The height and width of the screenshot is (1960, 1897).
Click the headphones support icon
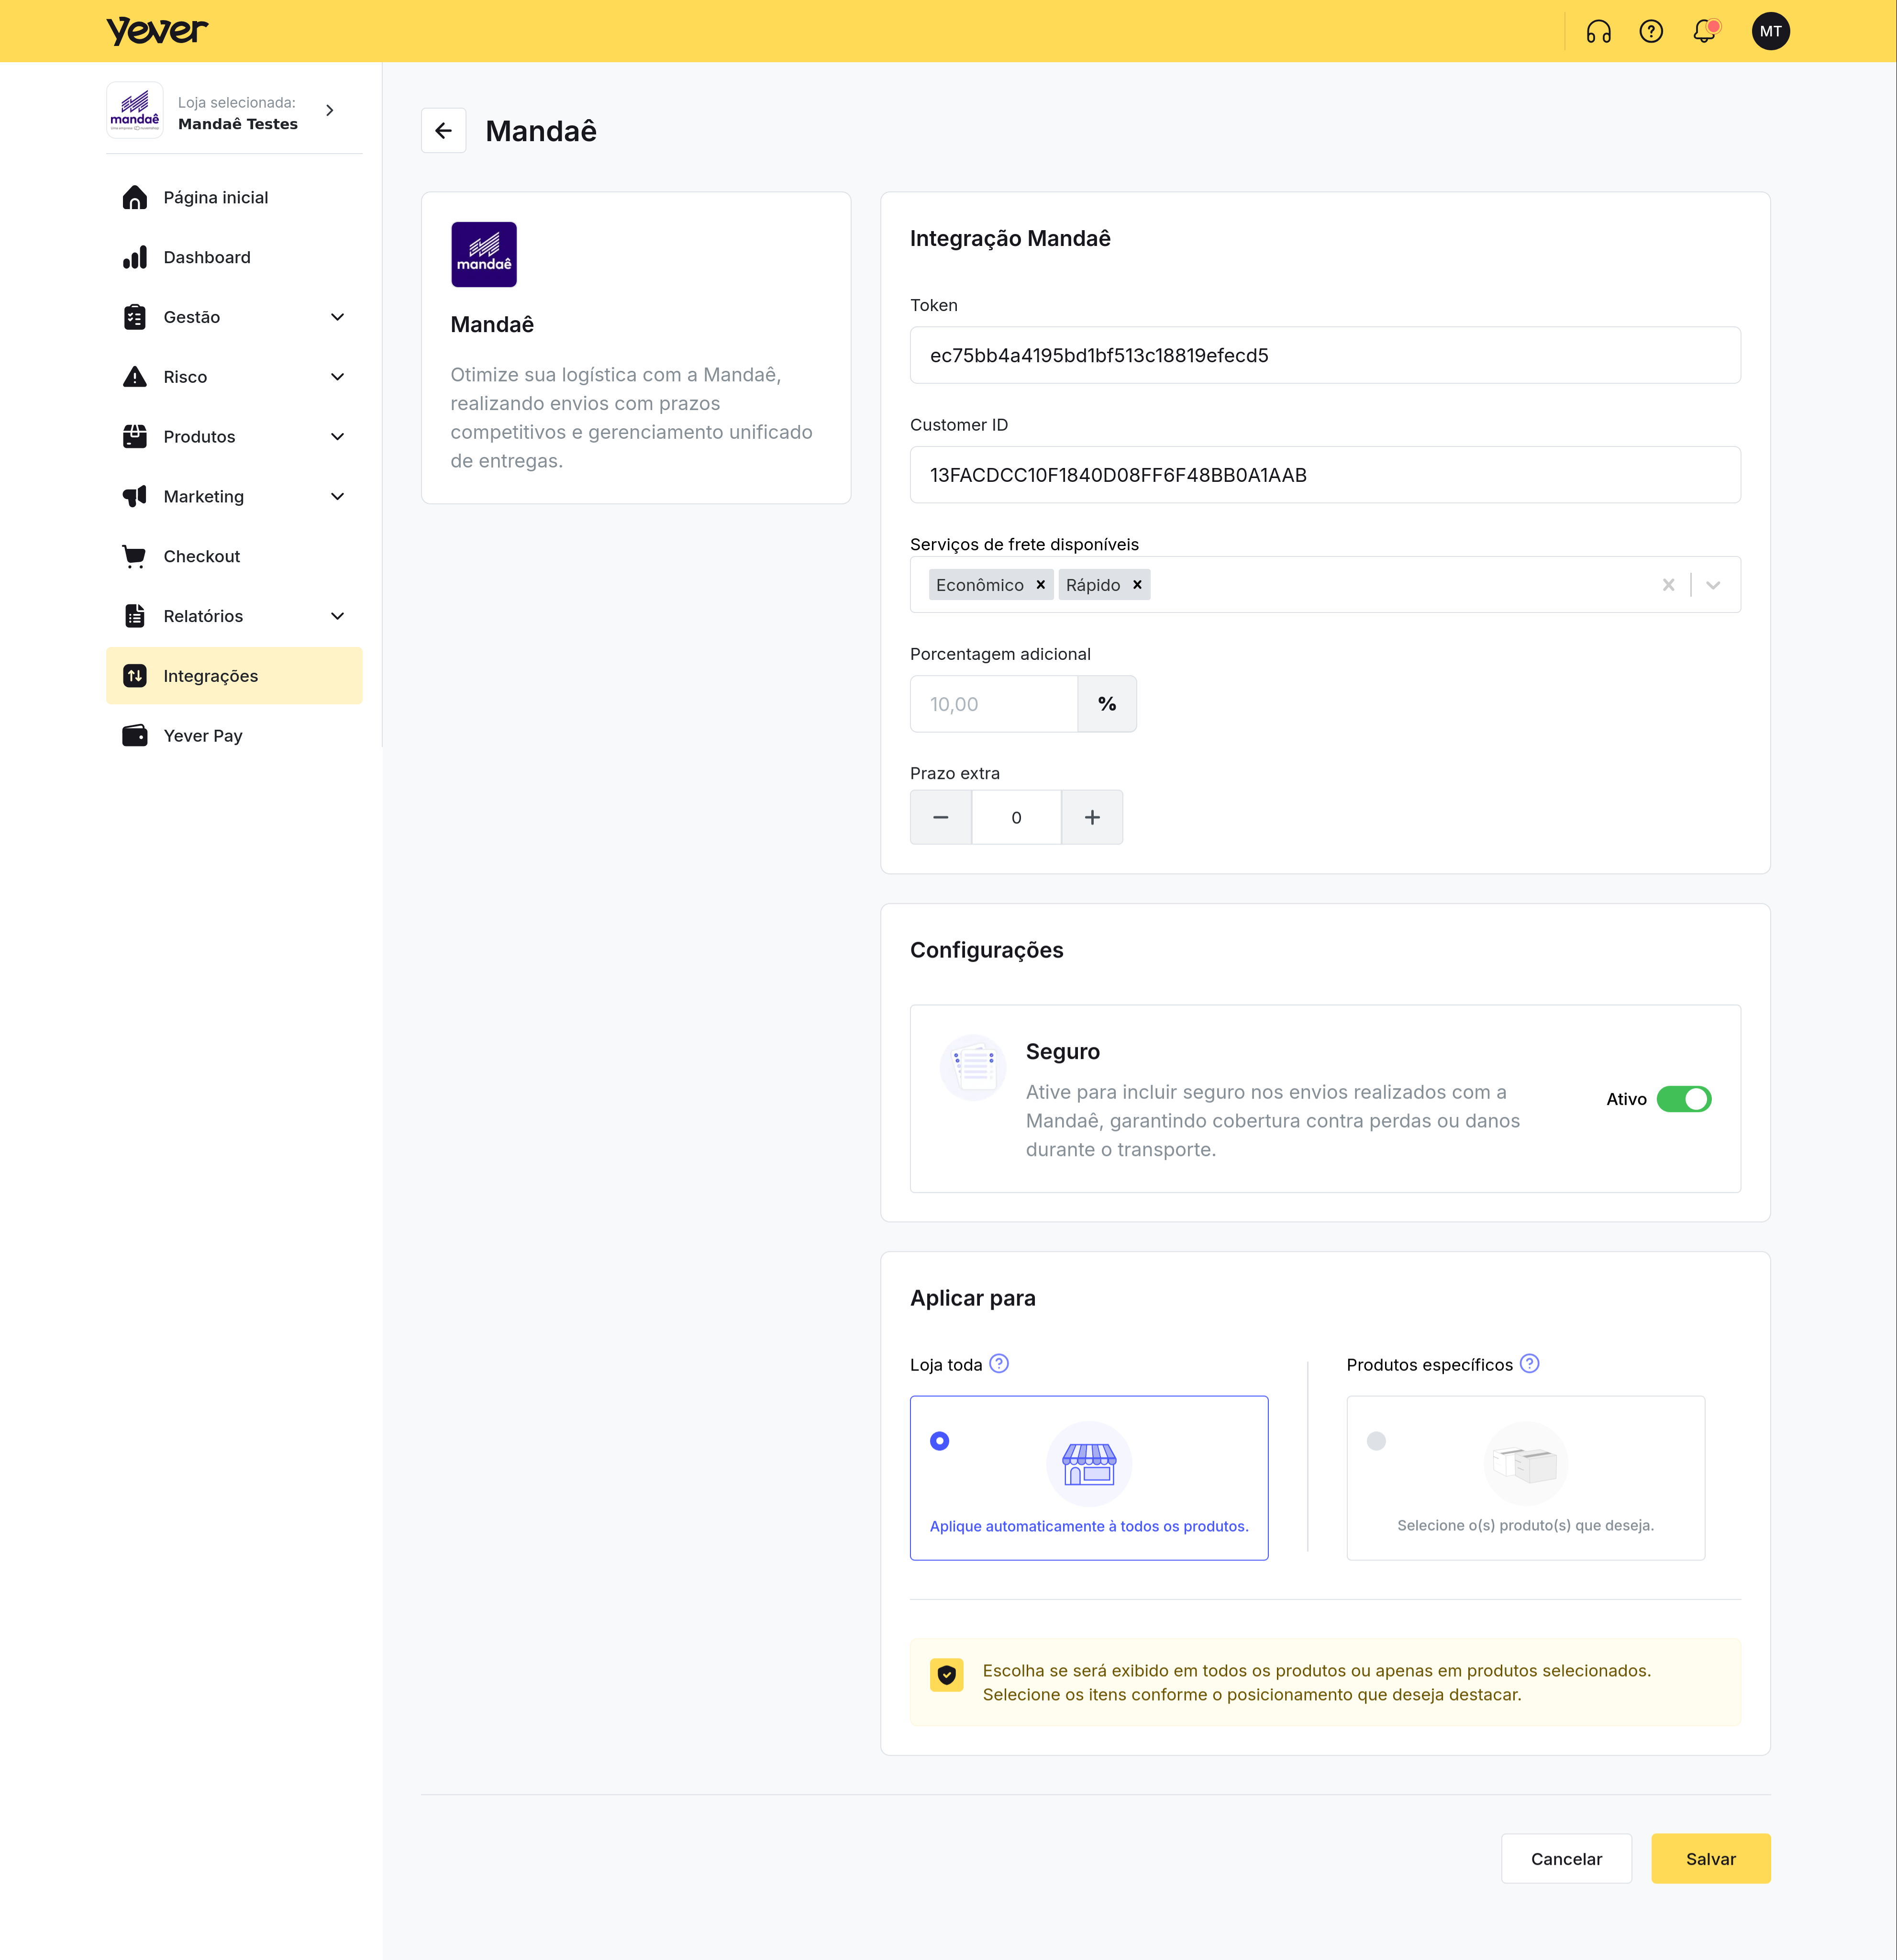(x=1598, y=32)
